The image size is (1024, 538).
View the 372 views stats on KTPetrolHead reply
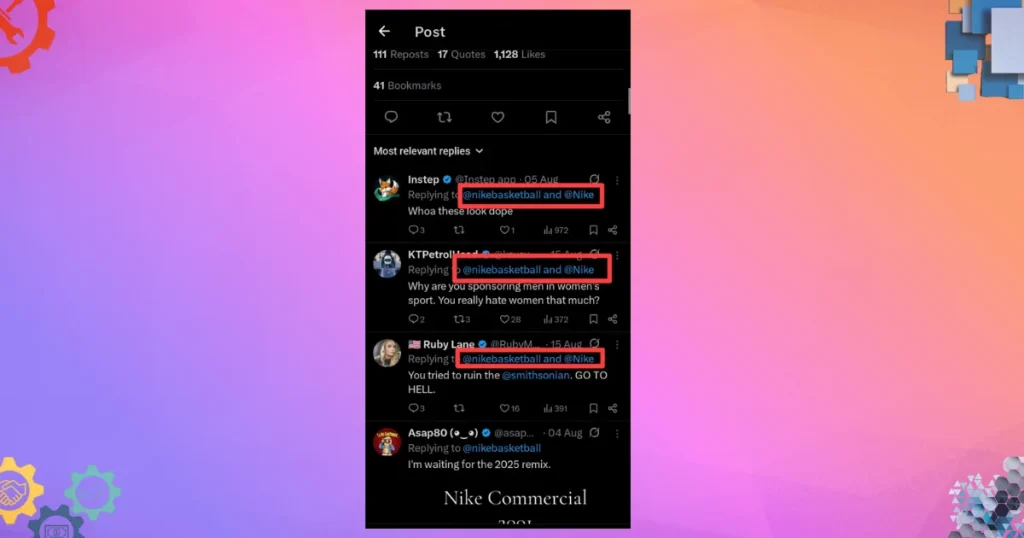(x=556, y=319)
